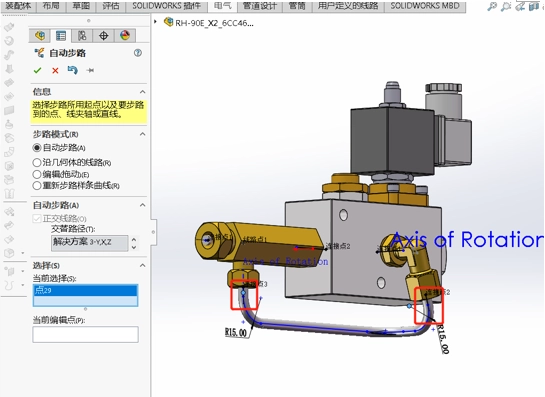Open the FeatureManager design tree tab

(x=40, y=35)
